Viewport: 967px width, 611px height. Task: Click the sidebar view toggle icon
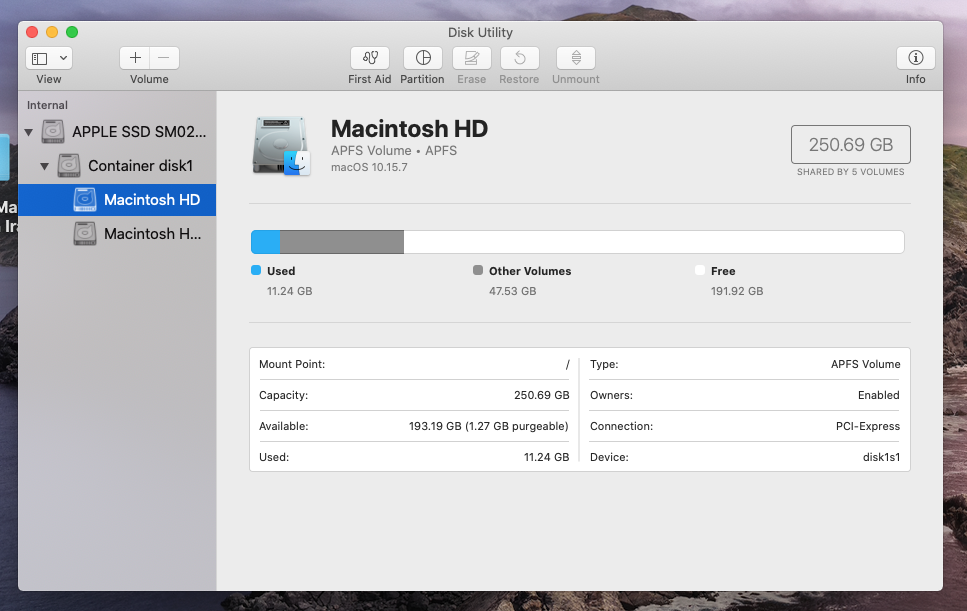click(39, 57)
